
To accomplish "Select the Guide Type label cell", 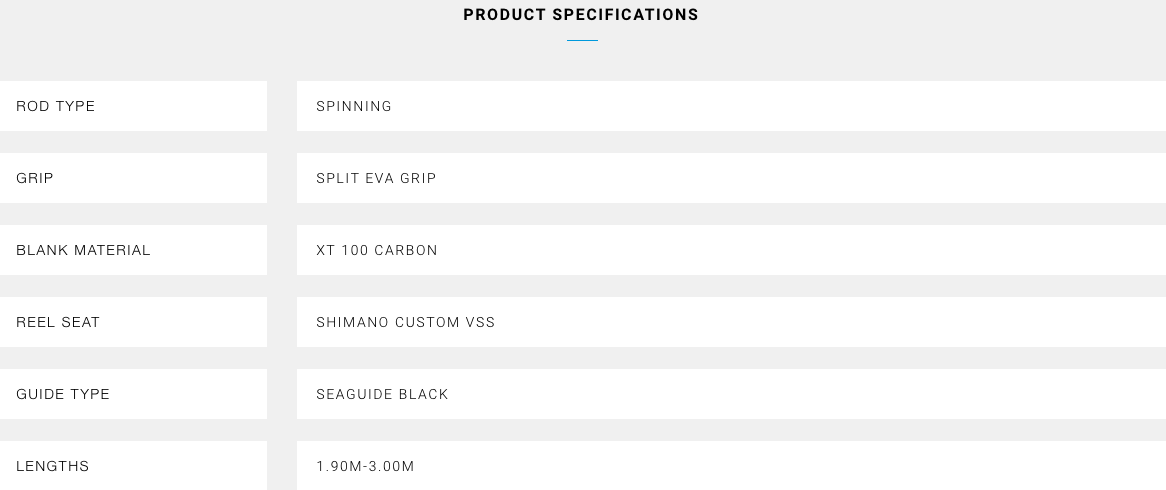I will pos(133,394).
